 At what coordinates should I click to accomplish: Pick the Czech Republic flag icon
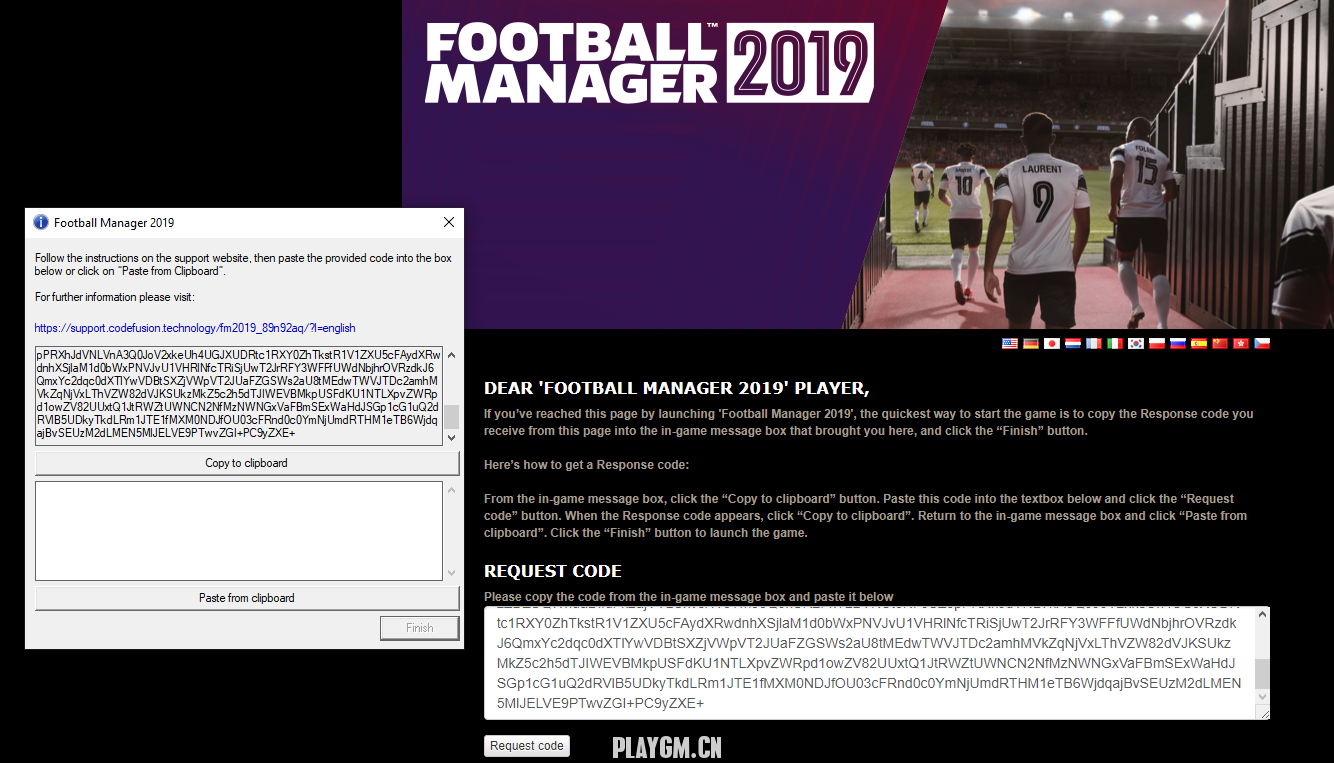click(1262, 344)
